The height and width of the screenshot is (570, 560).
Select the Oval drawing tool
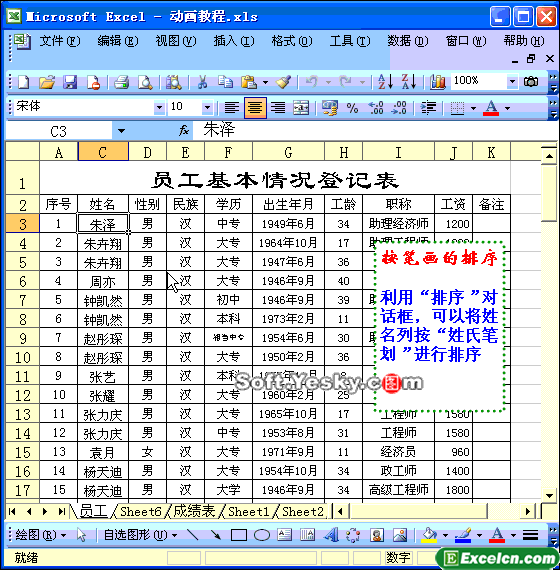(x=262, y=535)
